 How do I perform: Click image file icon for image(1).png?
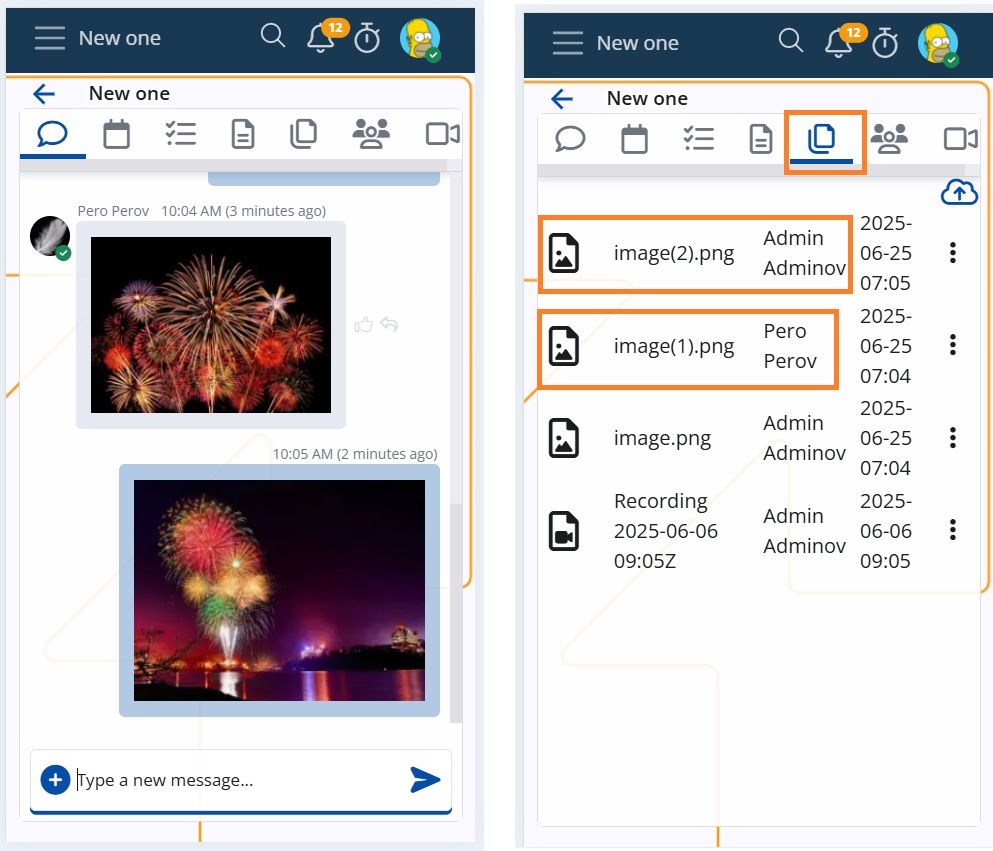[x=564, y=346]
